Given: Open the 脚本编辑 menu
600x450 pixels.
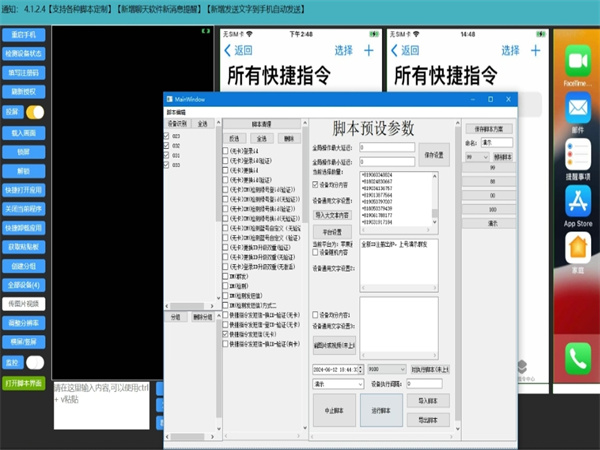Looking at the screenshot, I should (x=175, y=112).
